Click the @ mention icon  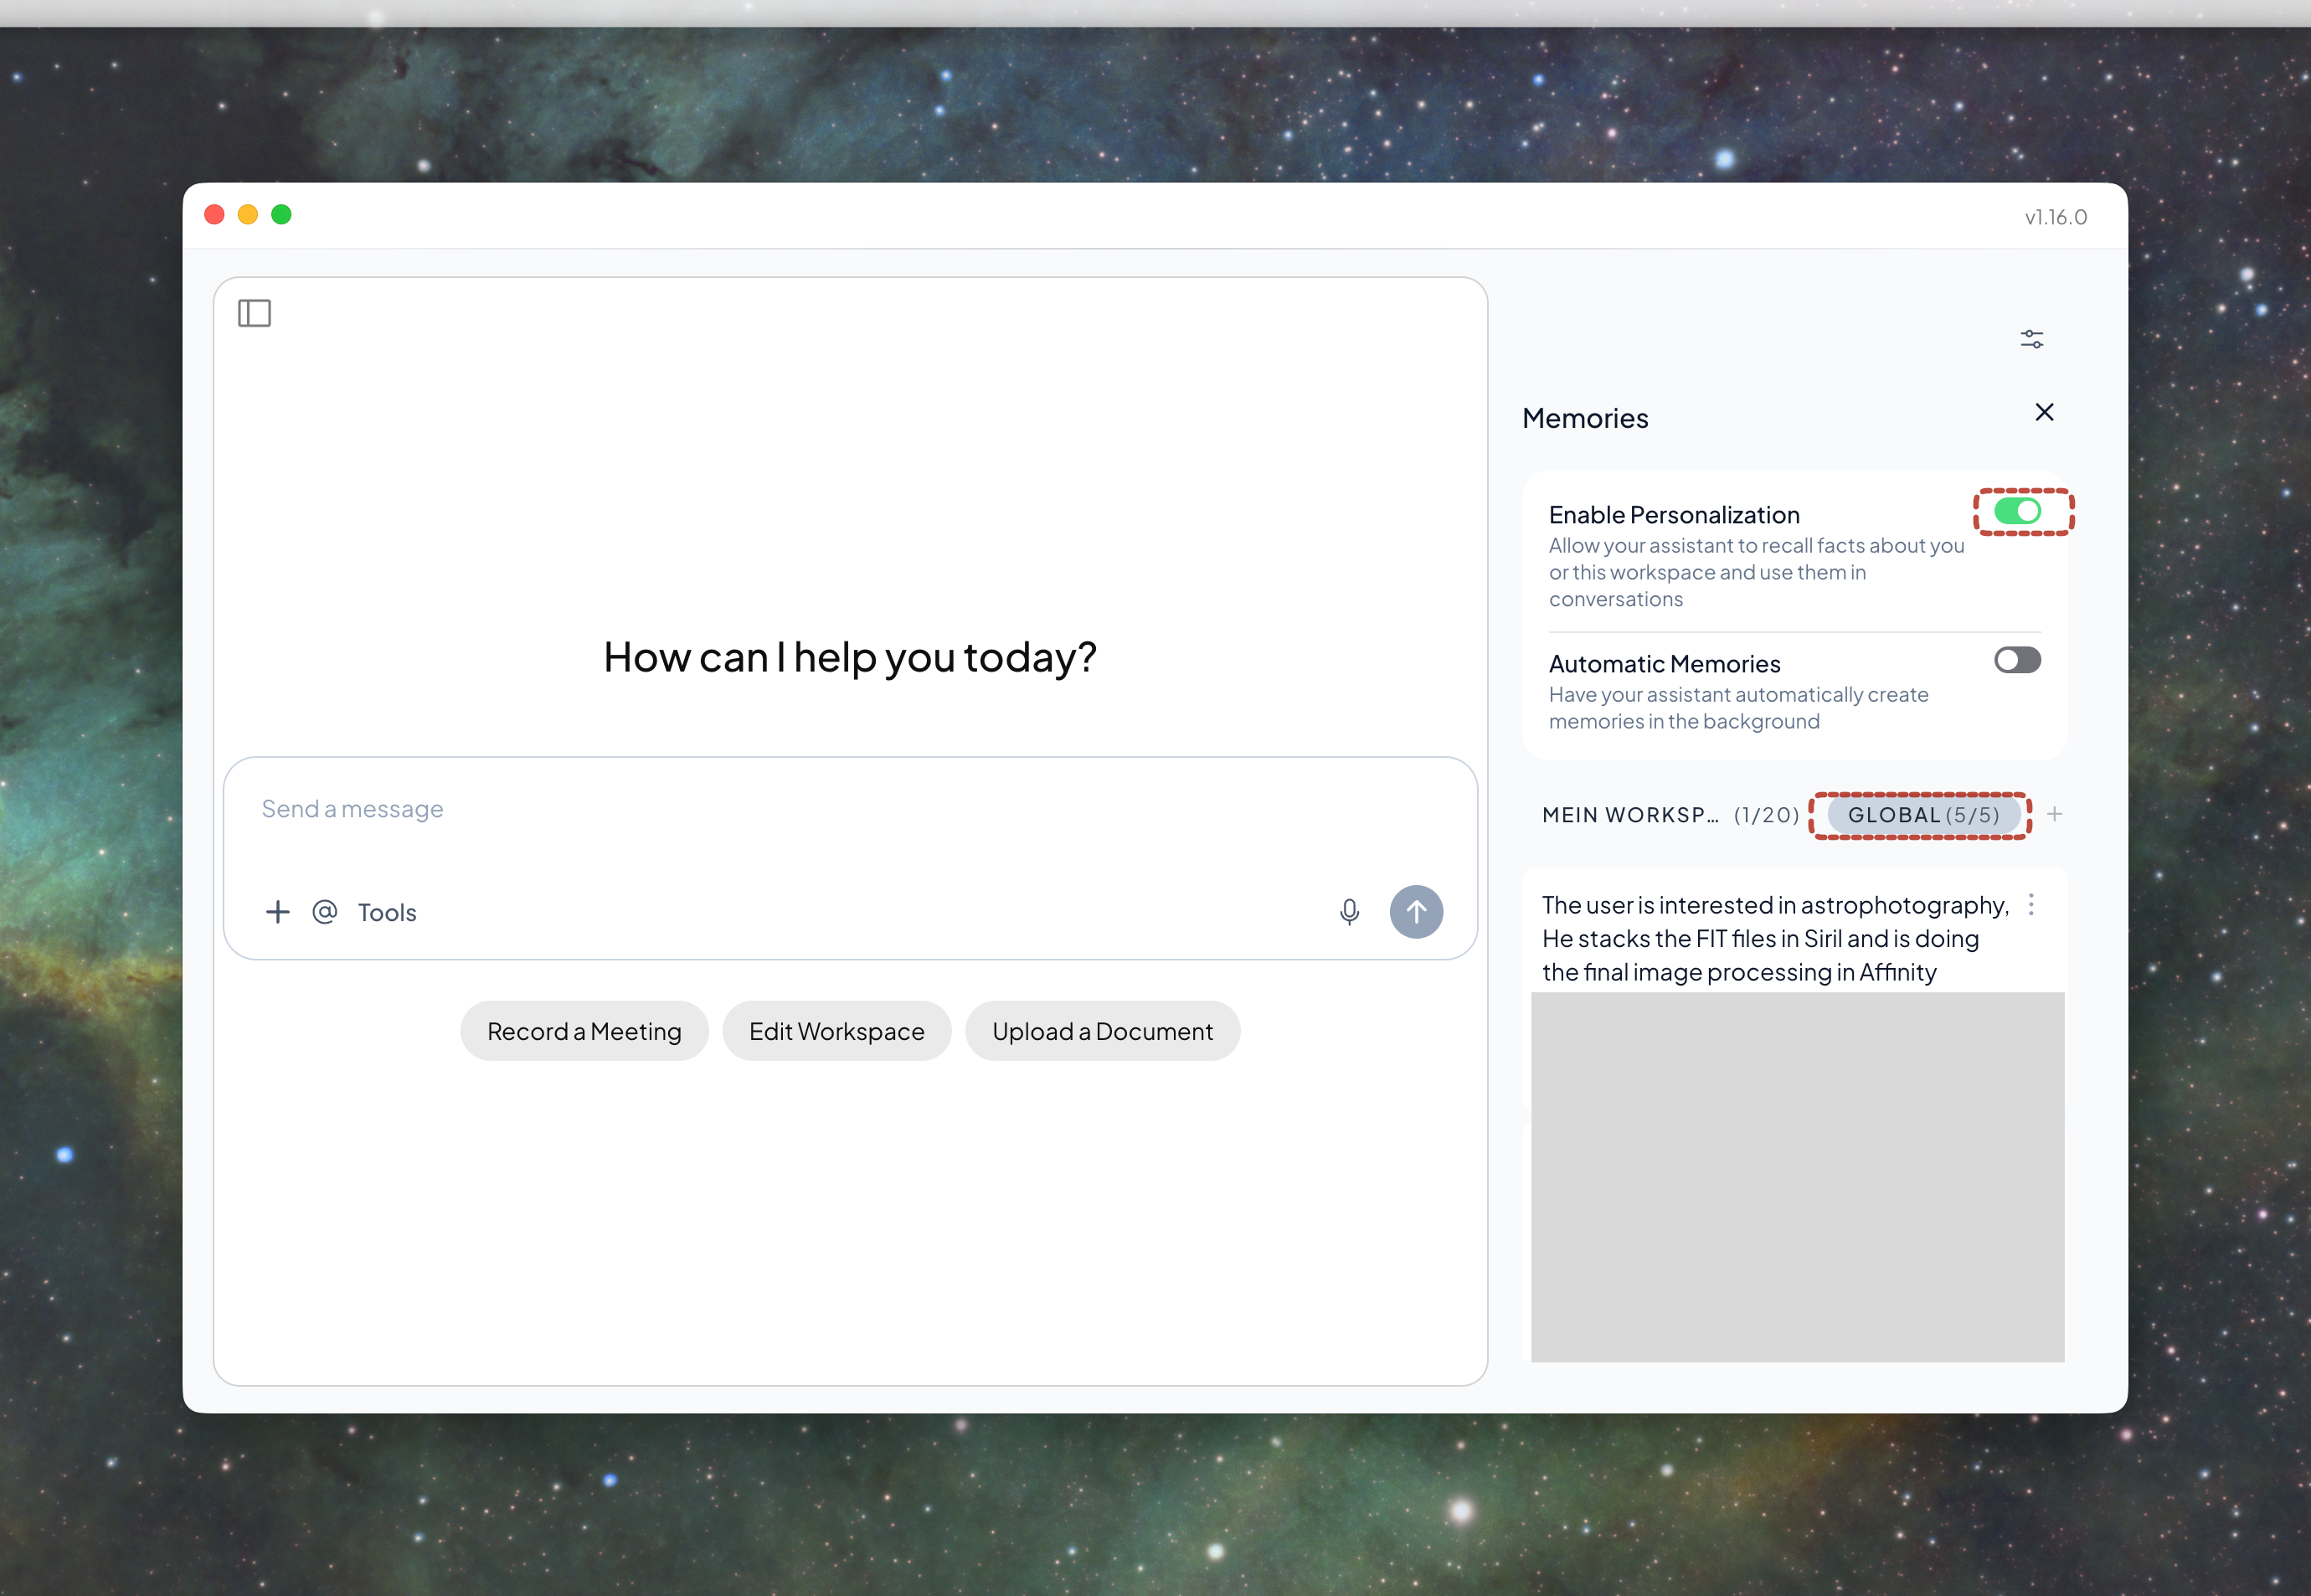click(x=325, y=912)
